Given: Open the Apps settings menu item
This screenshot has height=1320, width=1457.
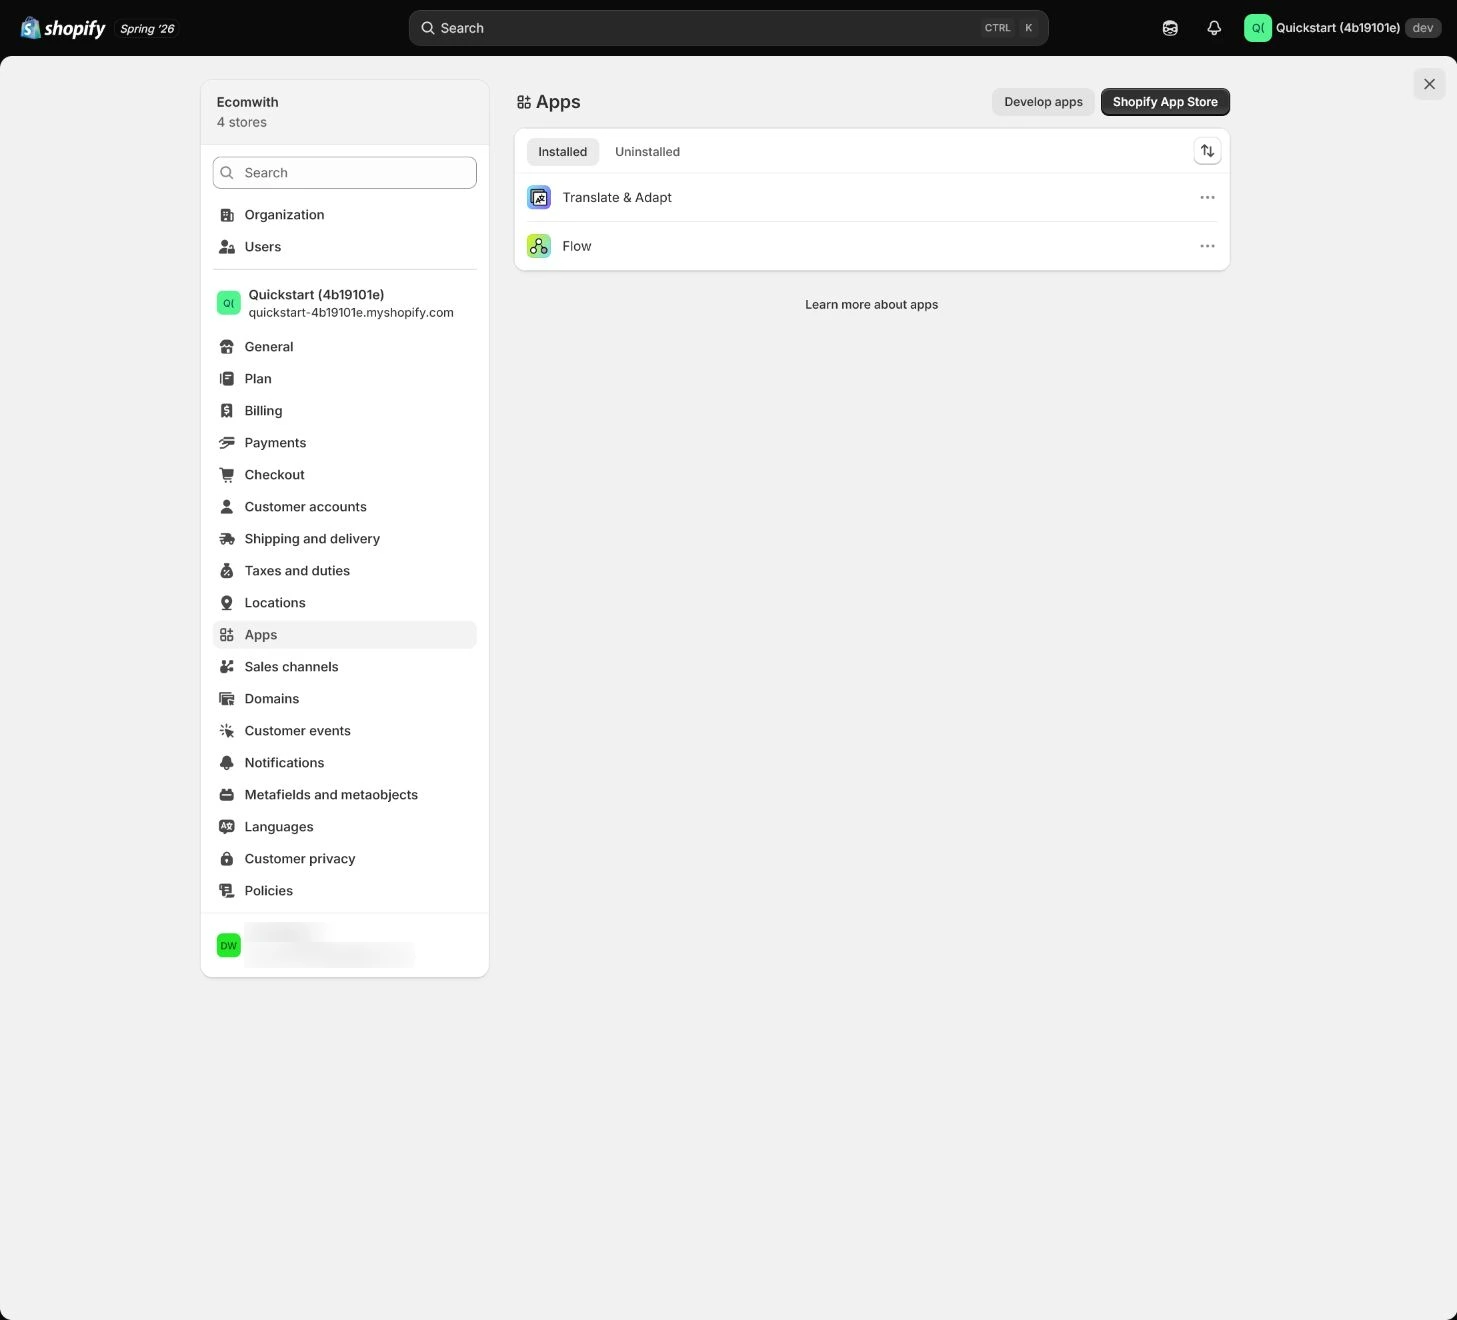Looking at the screenshot, I should (x=345, y=635).
